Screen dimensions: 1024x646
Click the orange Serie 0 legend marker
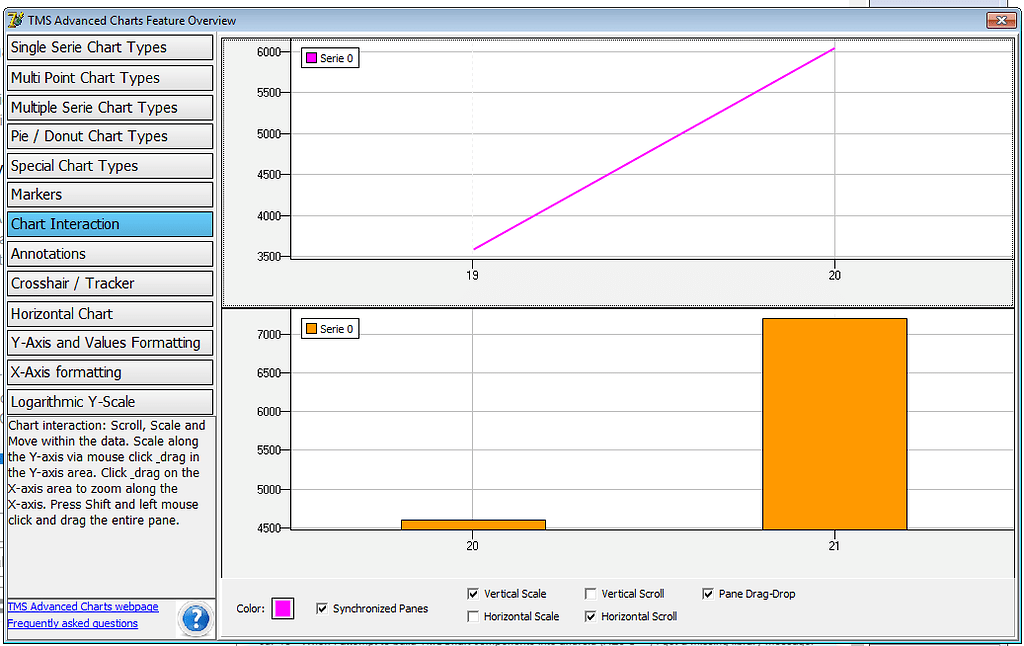point(309,328)
